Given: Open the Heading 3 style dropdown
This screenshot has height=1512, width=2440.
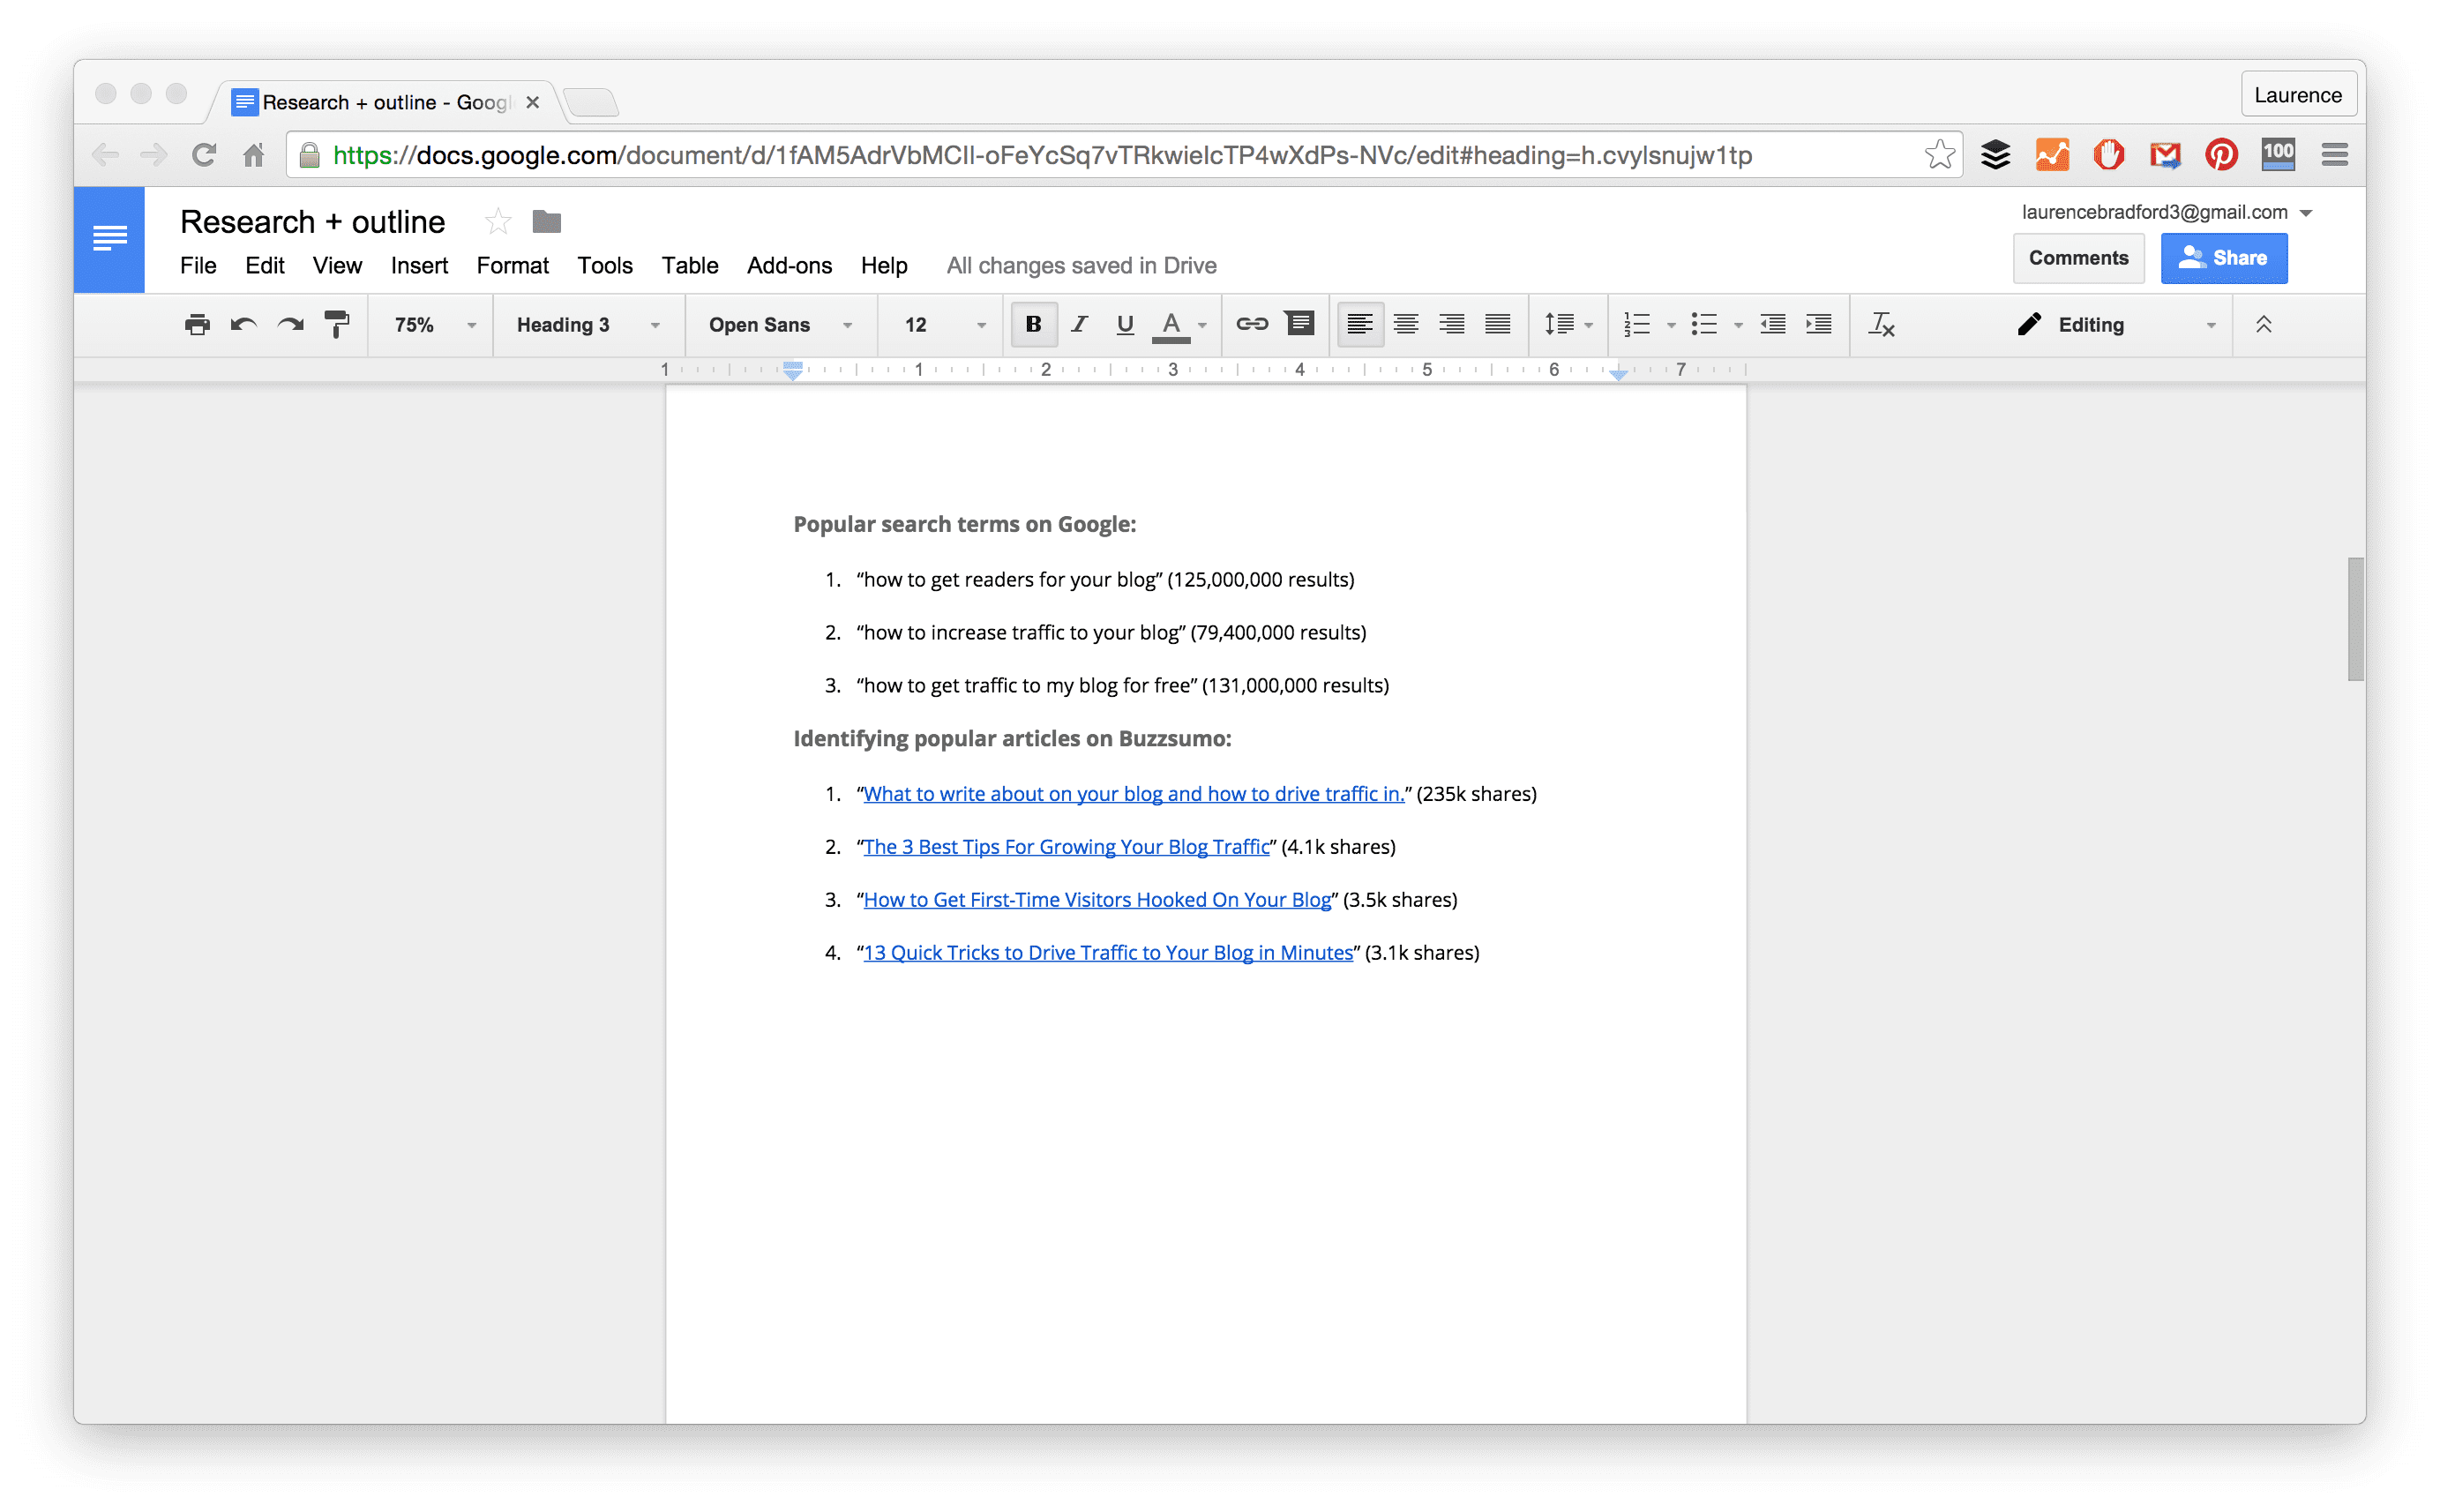Looking at the screenshot, I should (588, 325).
